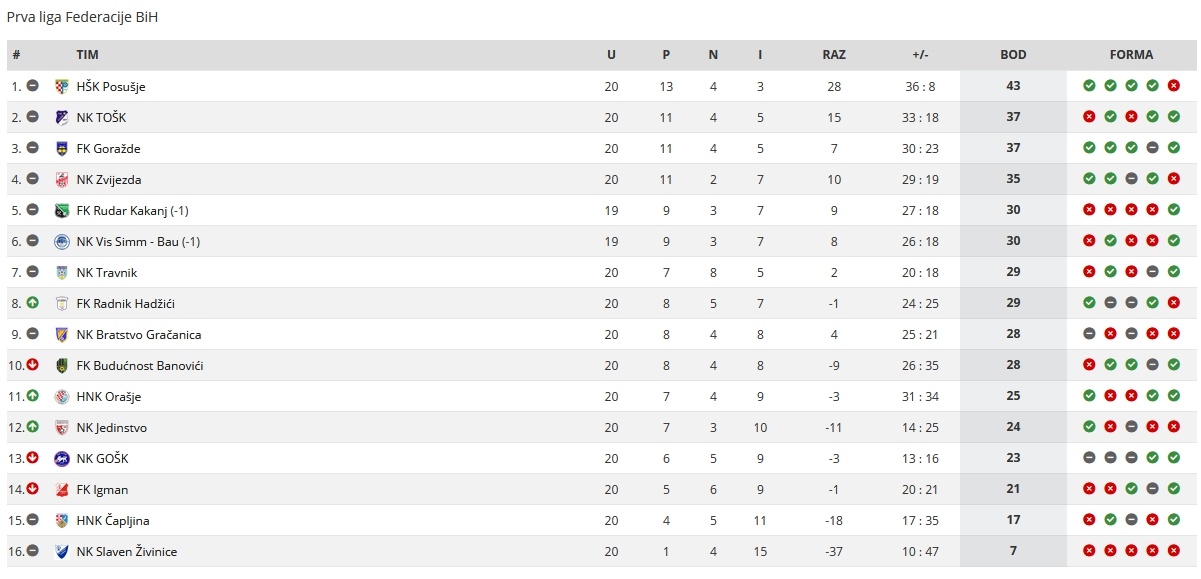Click the TIM column header
Viewport: 1201px width, 579px height.
[x=87, y=55]
